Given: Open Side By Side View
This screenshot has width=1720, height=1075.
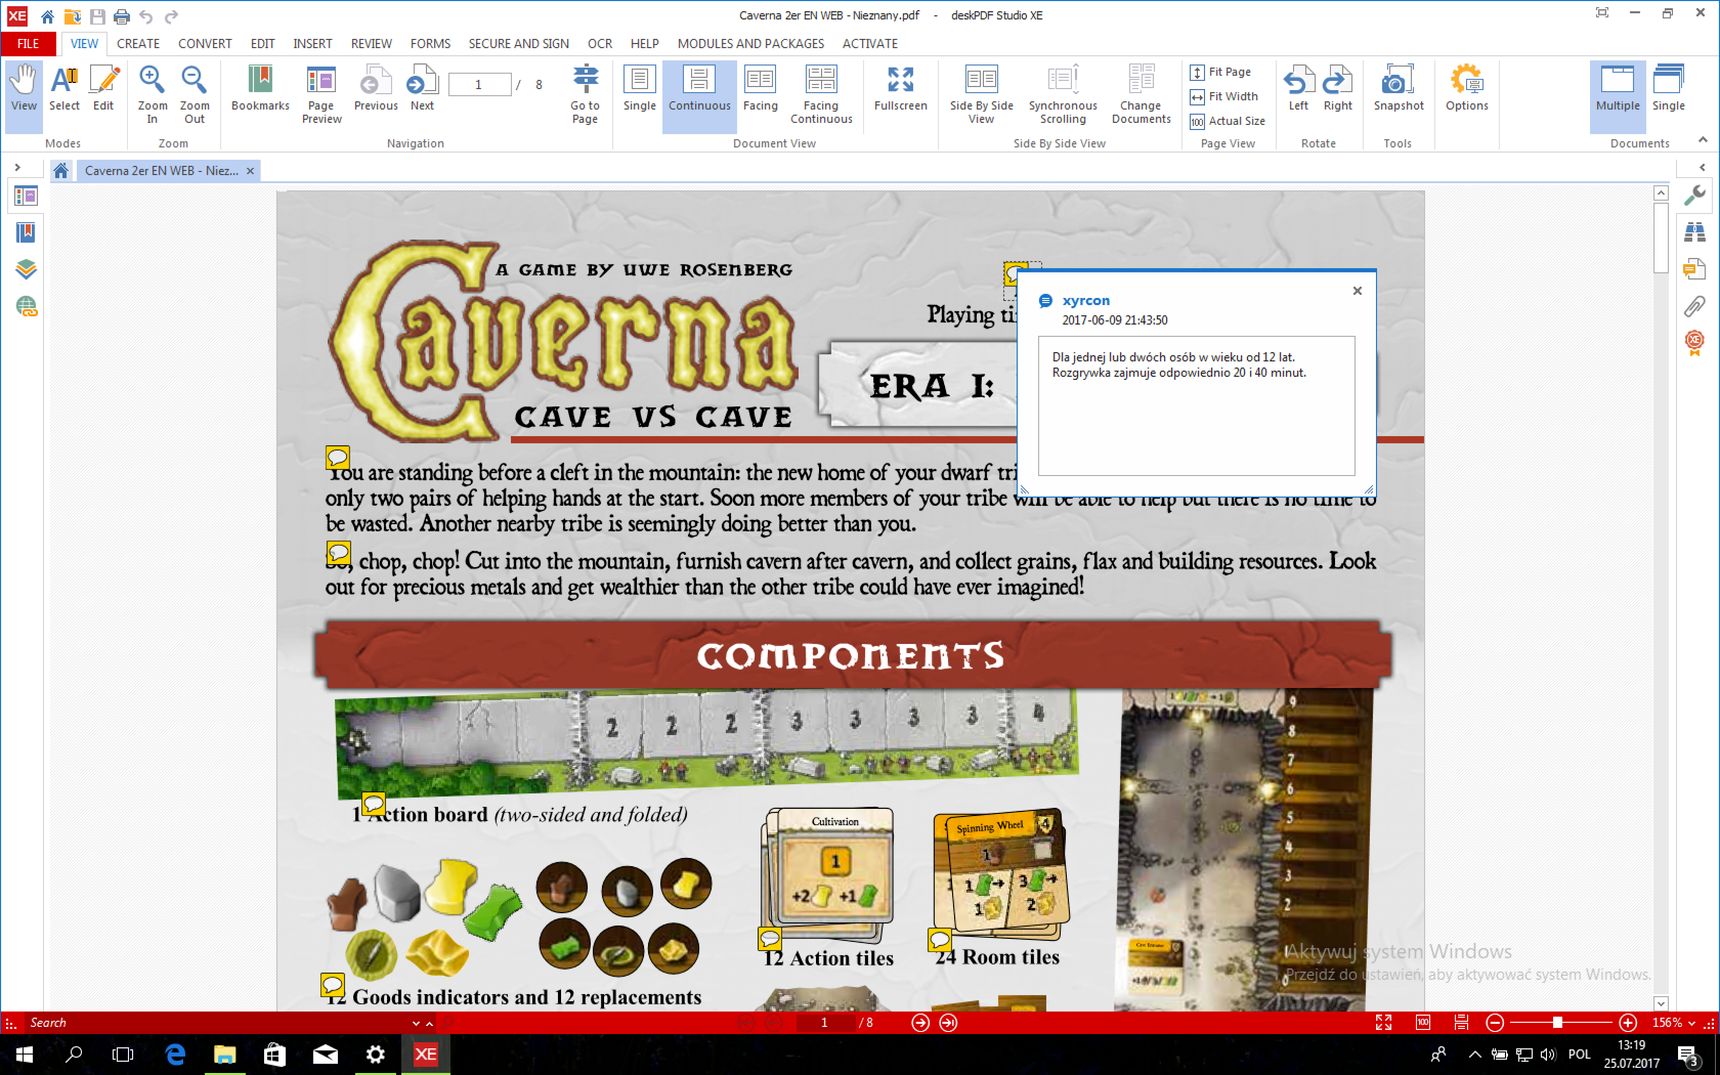Looking at the screenshot, I should (981, 93).
